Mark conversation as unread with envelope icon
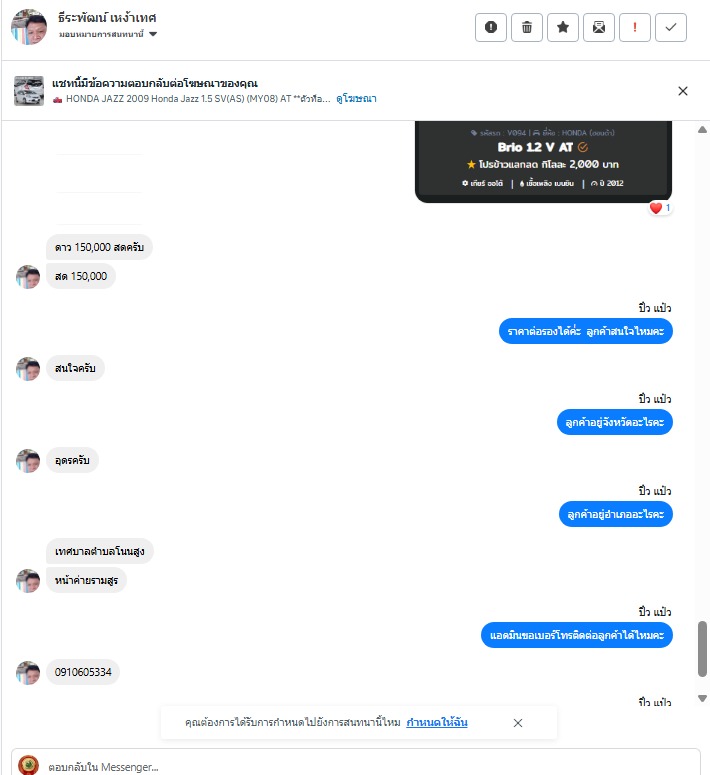 click(x=599, y=27)
